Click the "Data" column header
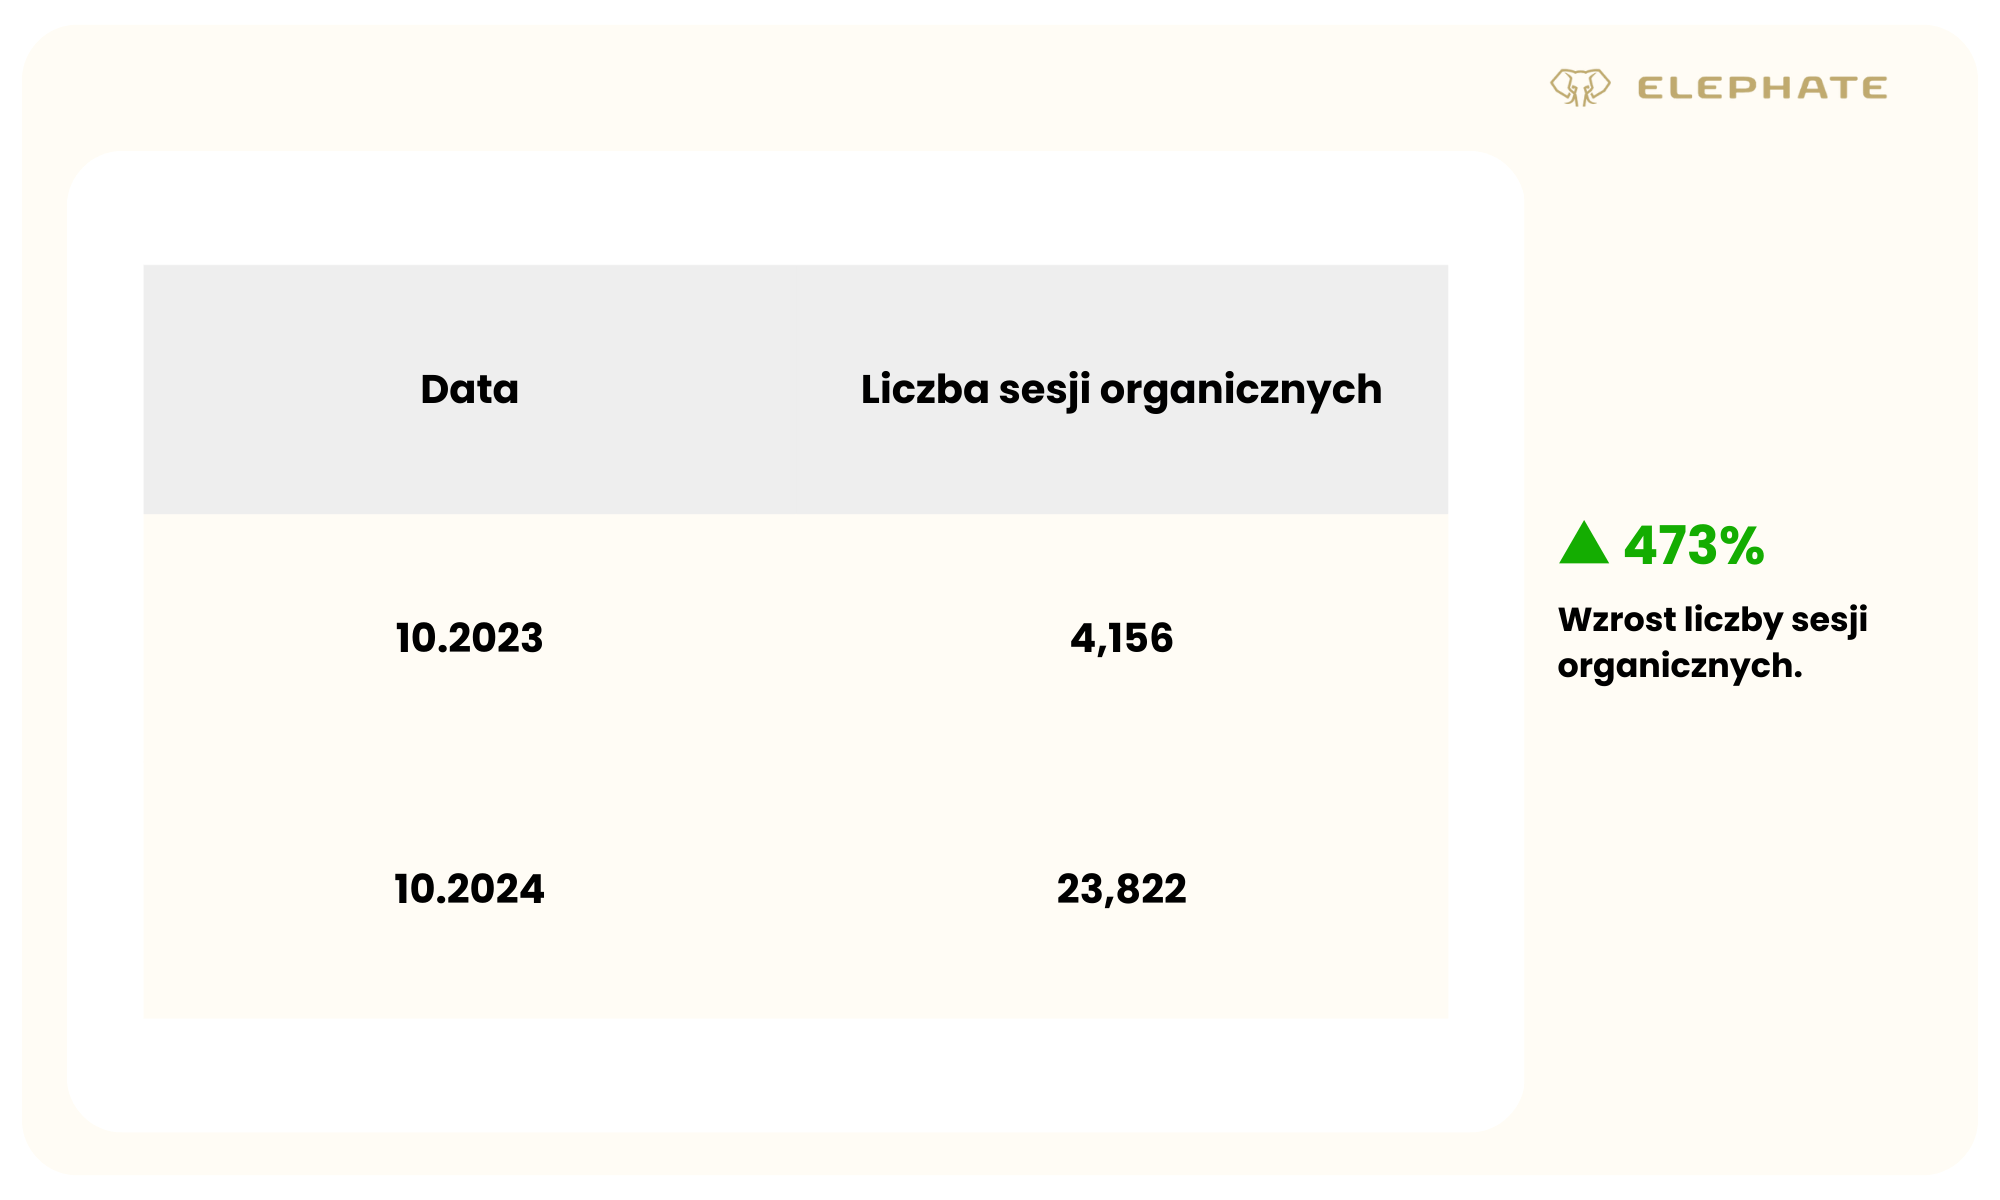Viewport: 2000px width, 1200px height. (x=469, y=389)
